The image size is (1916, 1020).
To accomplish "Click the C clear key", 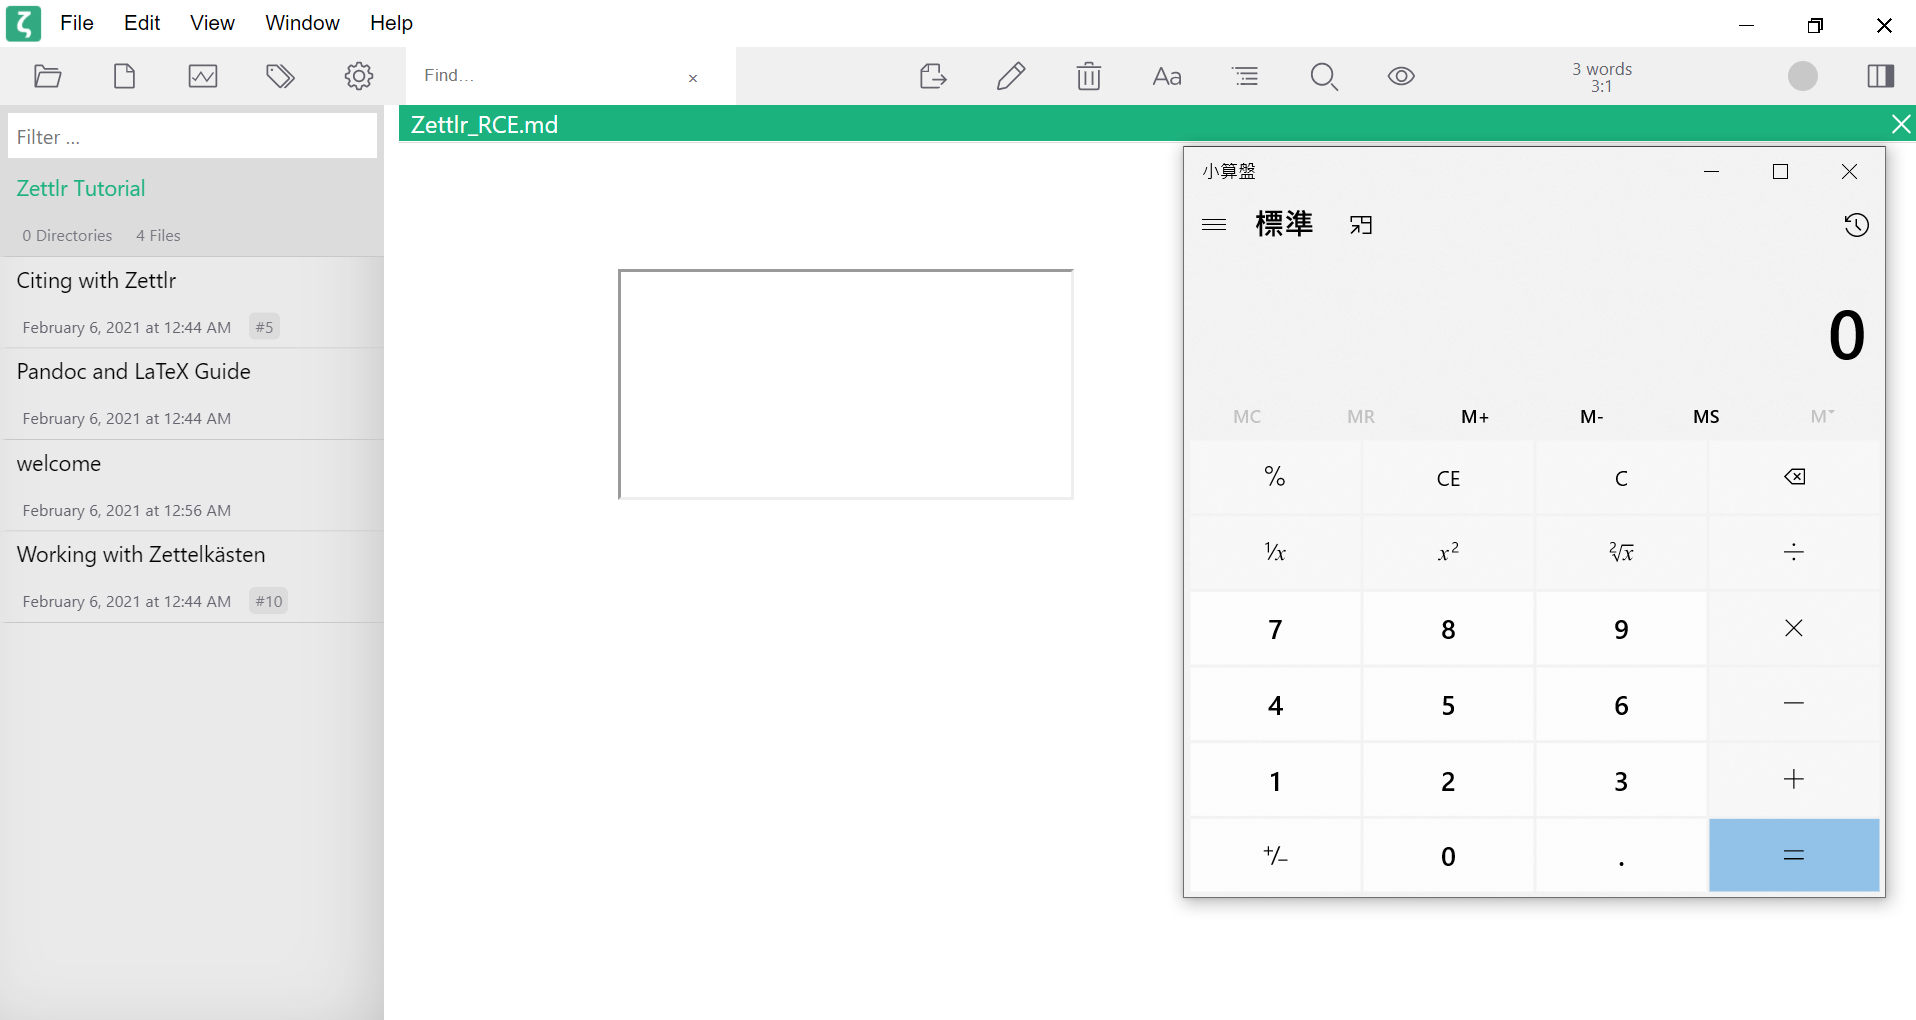I will (1621, 477).
